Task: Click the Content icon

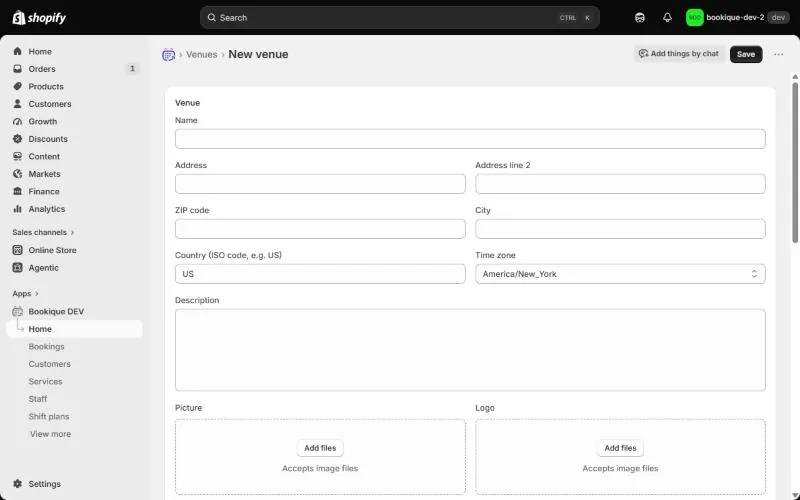Action: click(17, 157)
